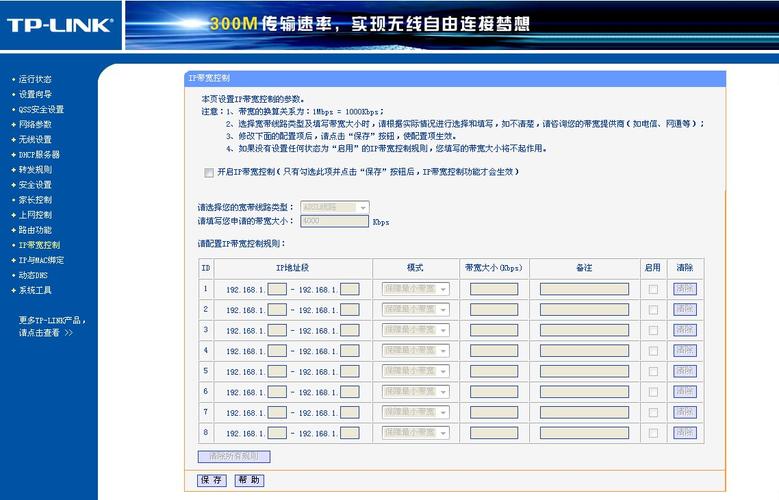This screenshot has width=779, height=500.
Task: Focus the start IP field in row 8
Action: [x=277, y=433]
